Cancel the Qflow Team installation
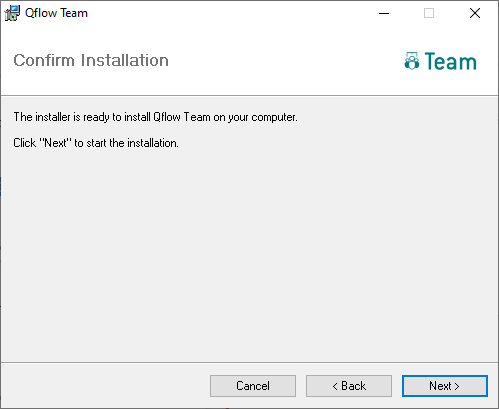The height and width of the screenshot is (409, 499). tap(253, 386)
